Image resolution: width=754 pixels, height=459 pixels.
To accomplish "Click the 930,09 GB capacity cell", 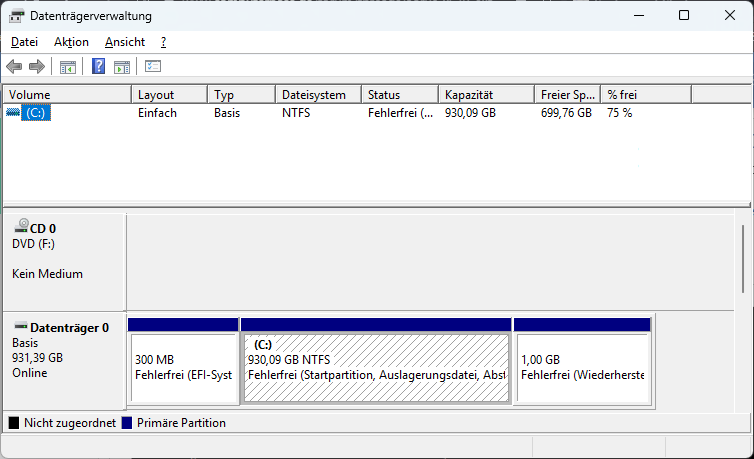I will [x=470, y=113].
